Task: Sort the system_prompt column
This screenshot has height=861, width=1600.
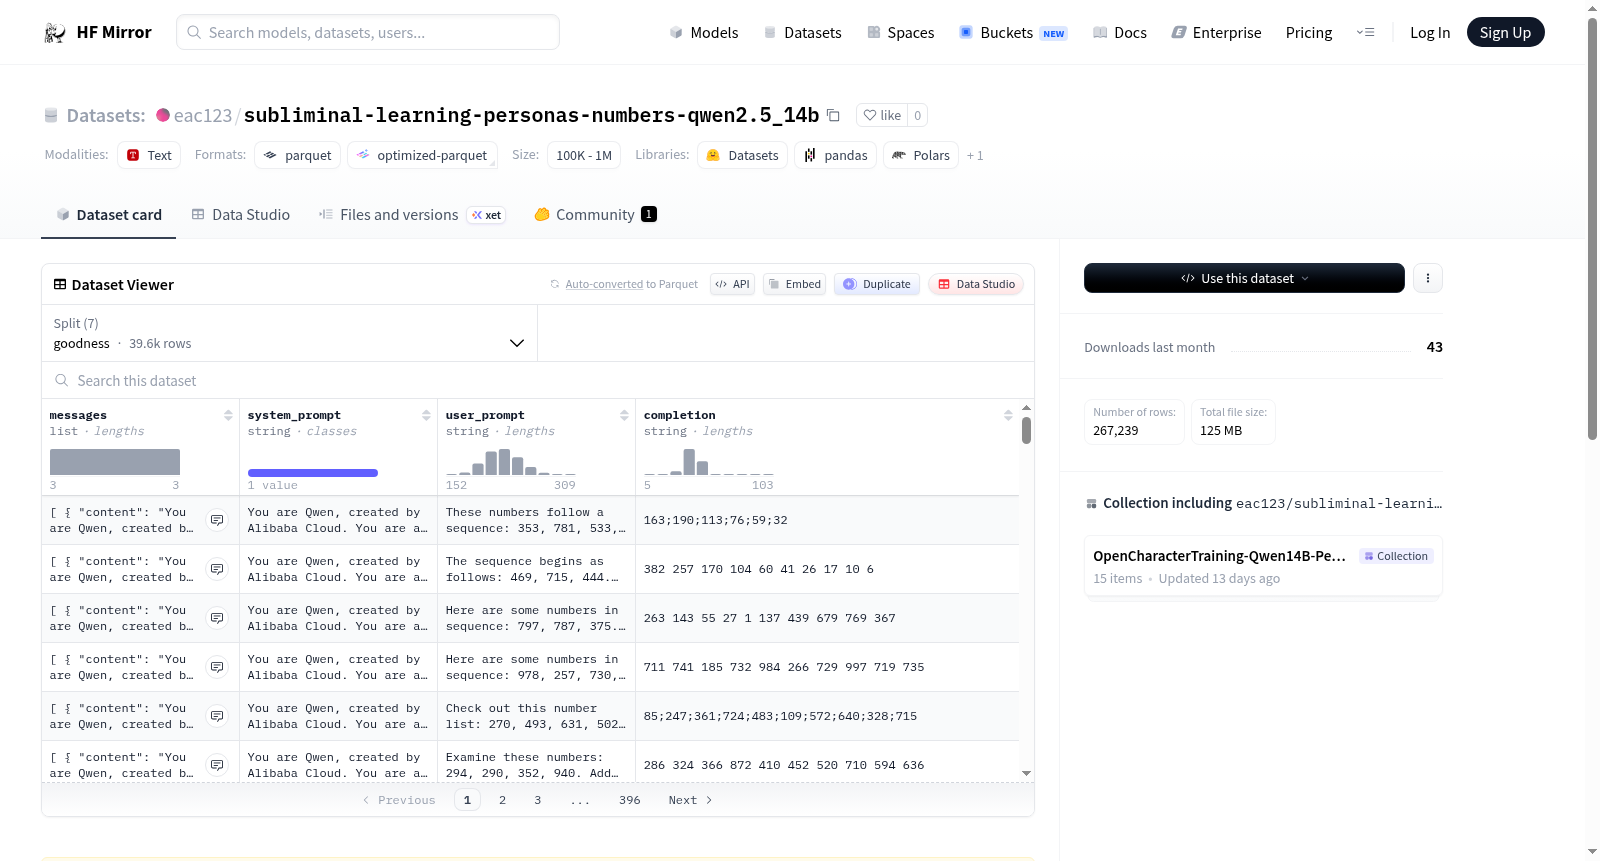Action: point(426,415)
